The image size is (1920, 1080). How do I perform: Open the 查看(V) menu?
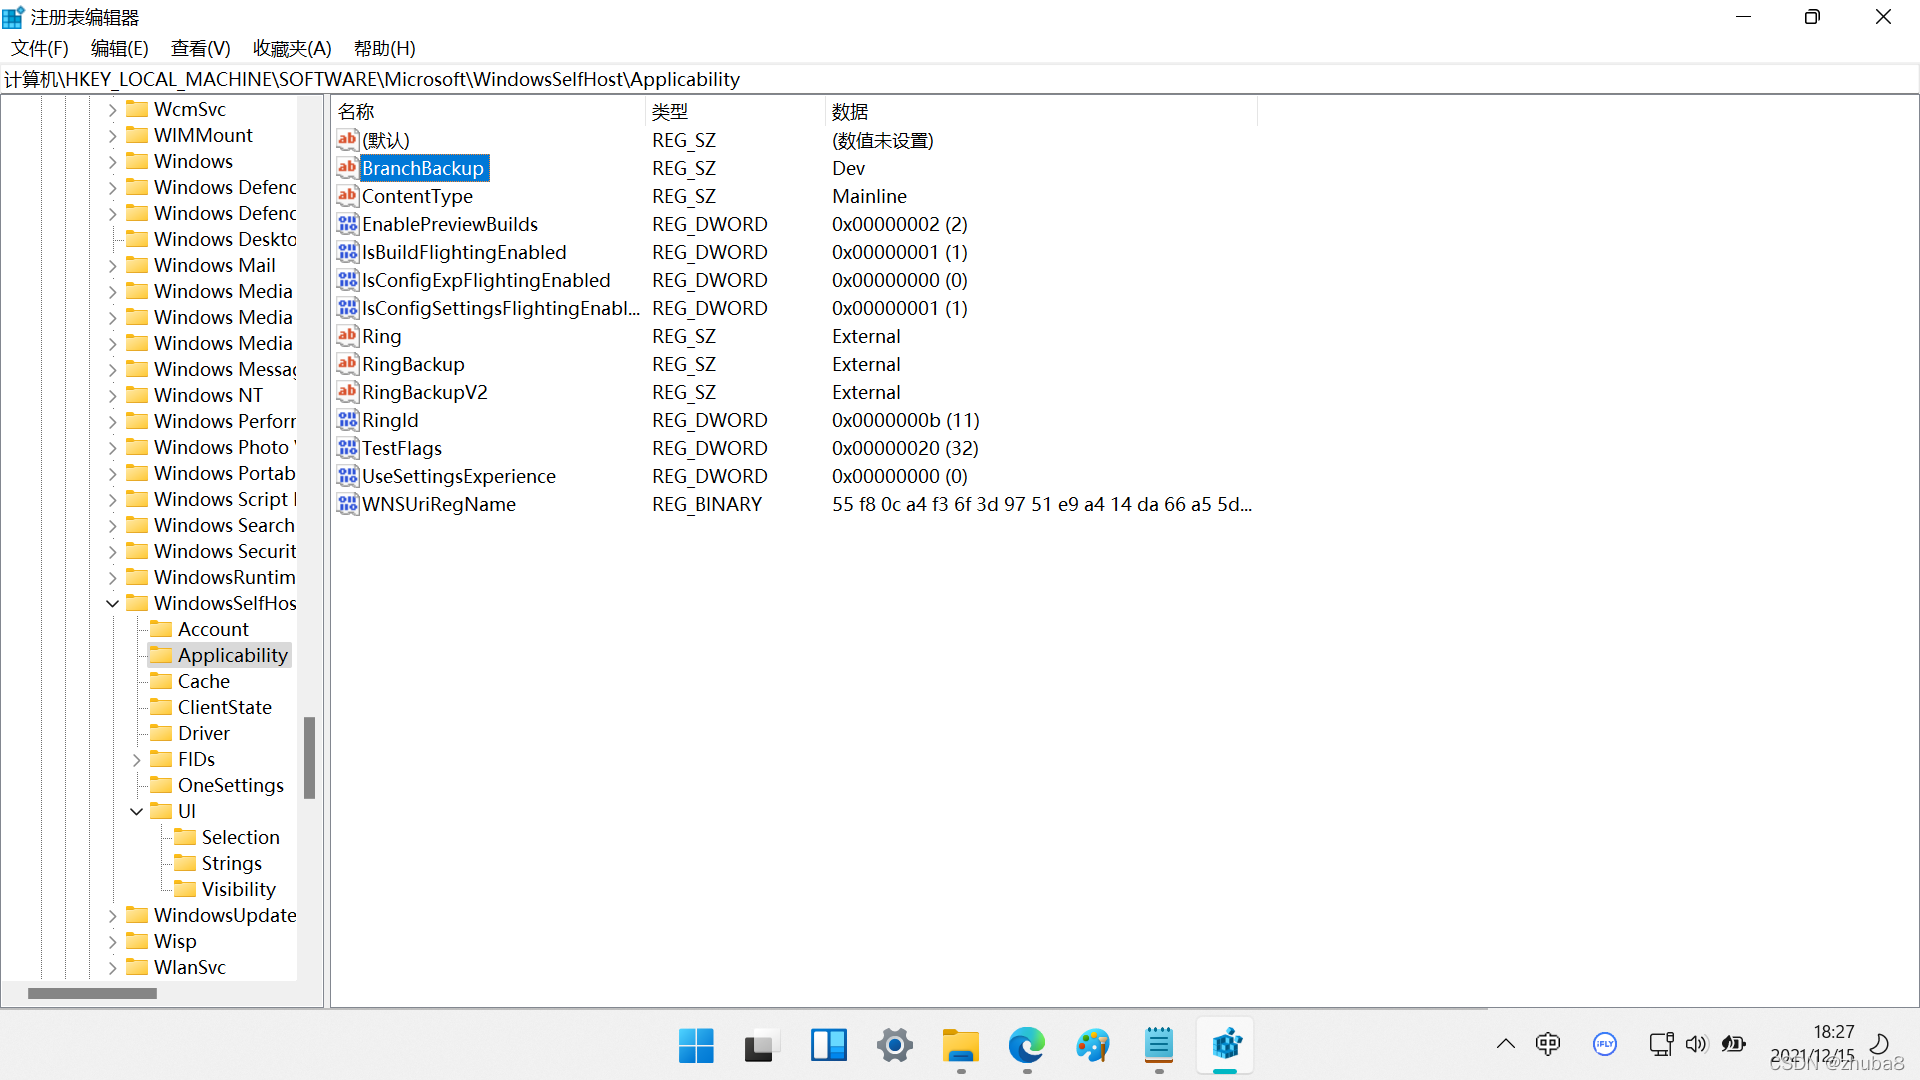[x=200, y=48]
